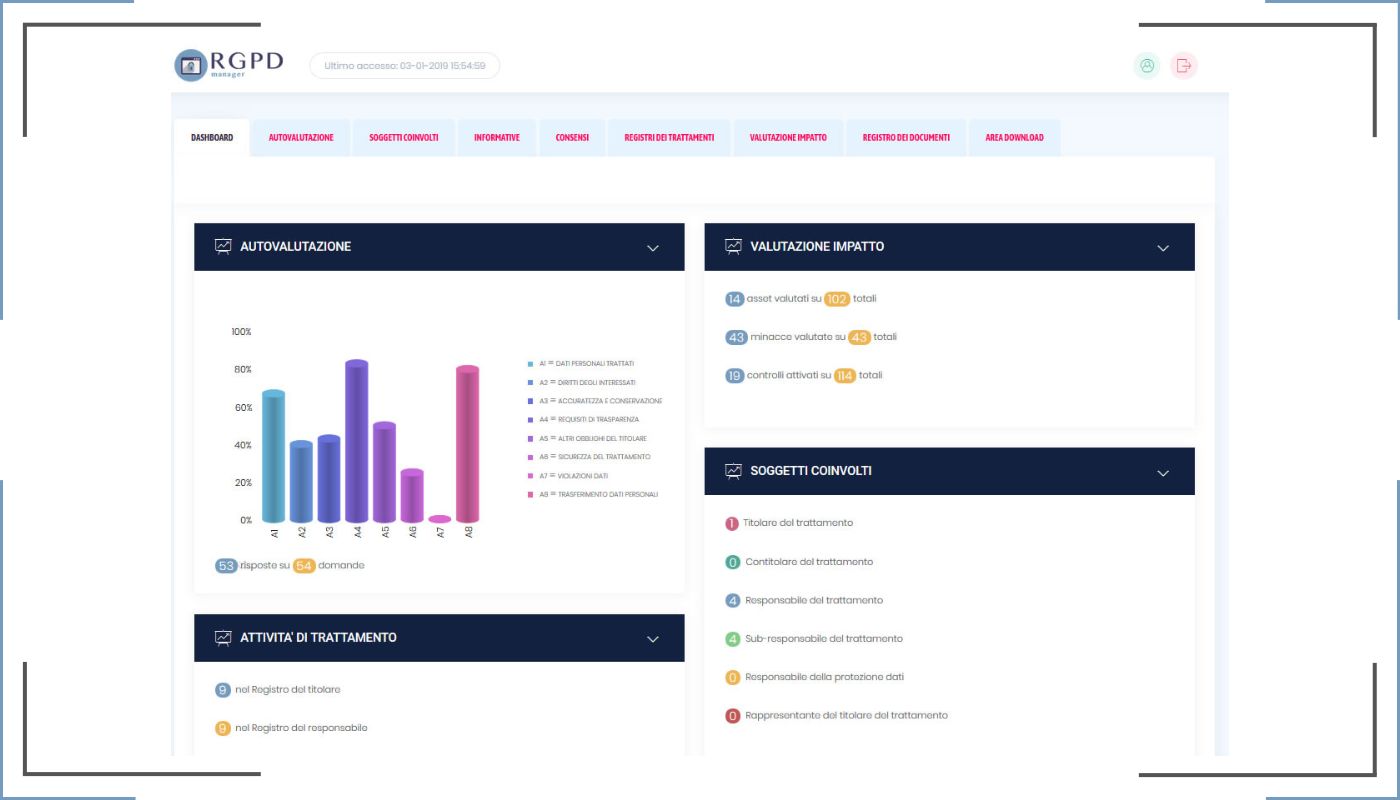Collapse the Soggetti Coinvolti panel
This screenshot has width=1400, height=800.
1162,473
